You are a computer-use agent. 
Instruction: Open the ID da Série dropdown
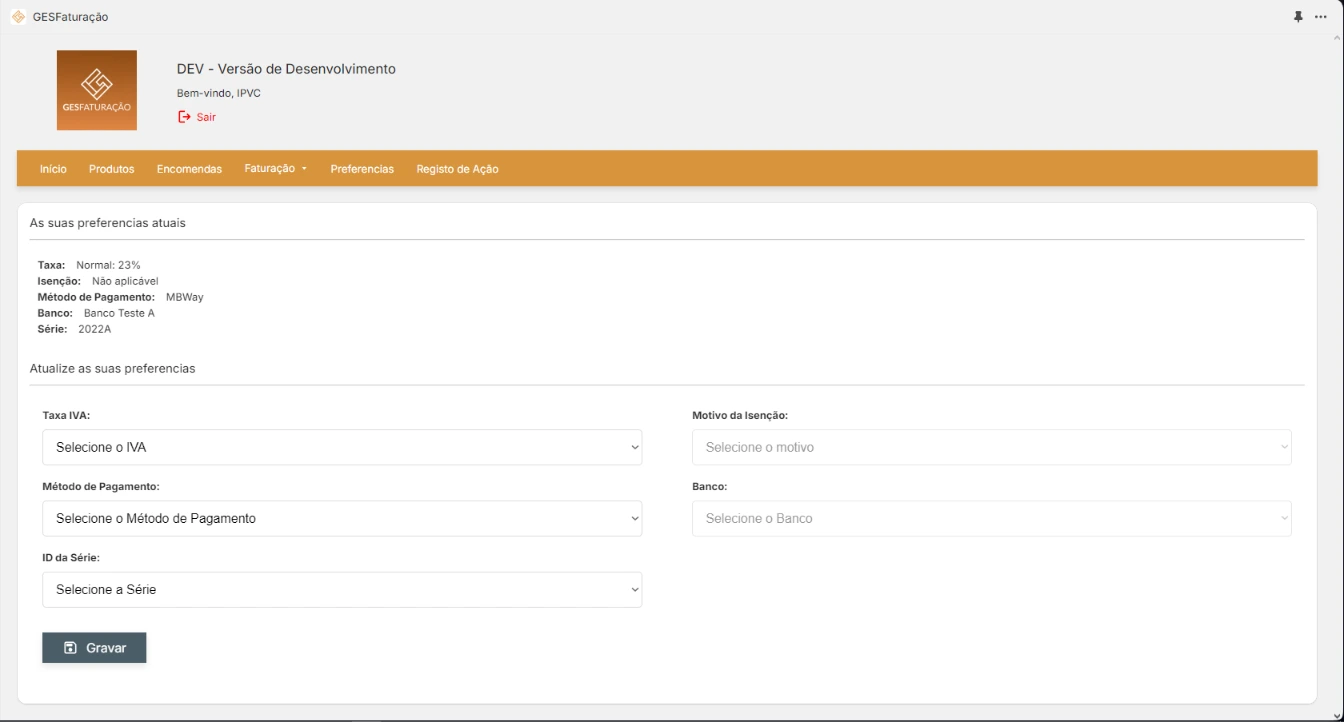(342, 590)
